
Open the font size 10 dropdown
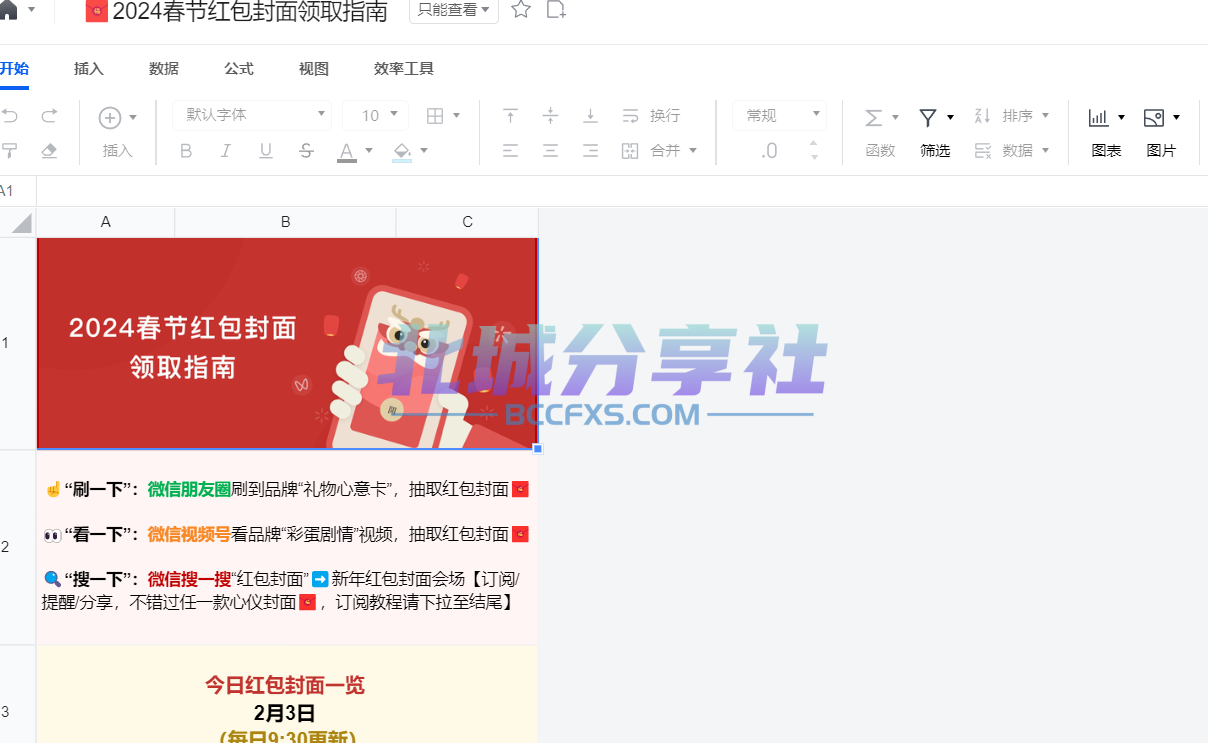(376, 115)
